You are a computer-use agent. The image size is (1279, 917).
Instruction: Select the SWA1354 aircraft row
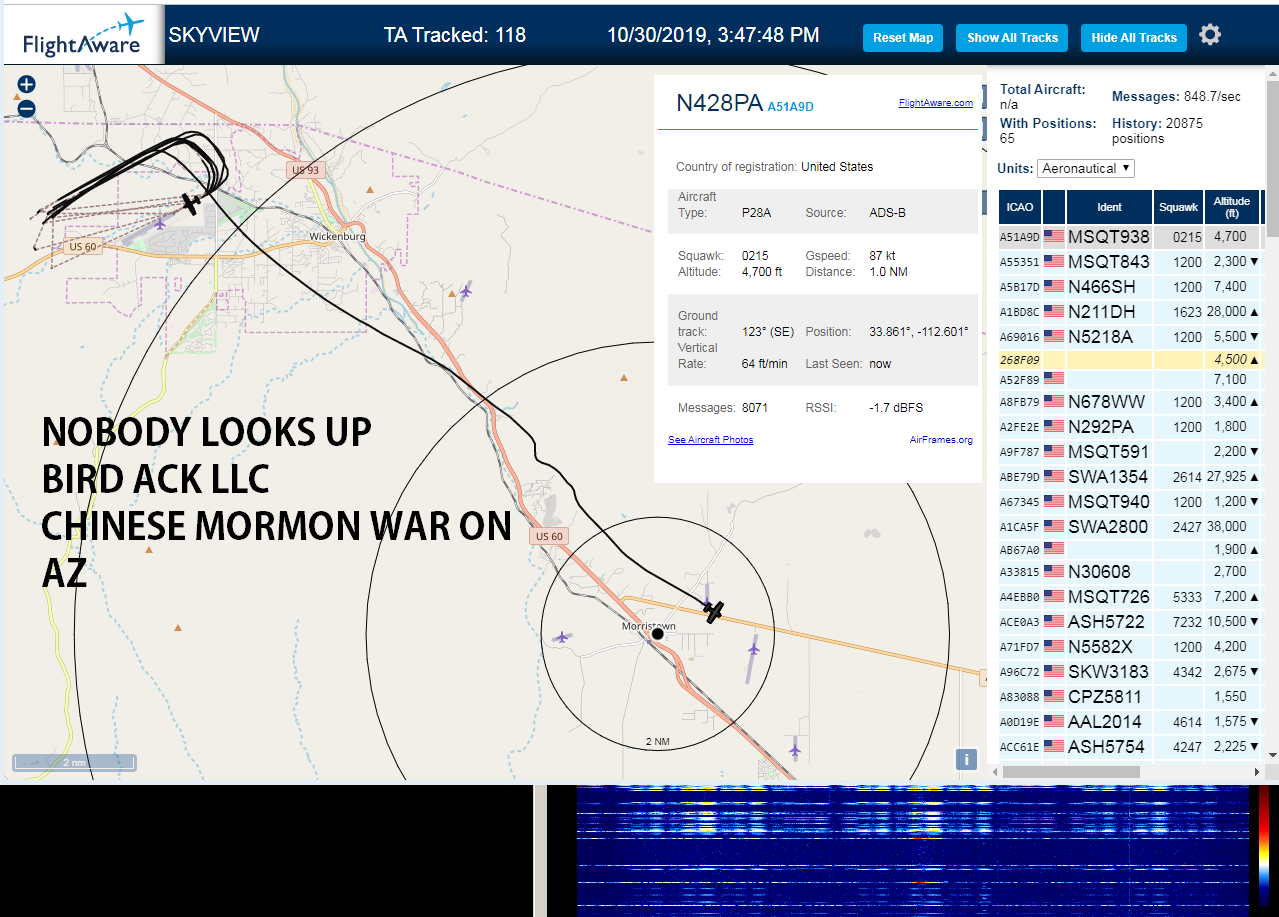(x=1129, y=477)
